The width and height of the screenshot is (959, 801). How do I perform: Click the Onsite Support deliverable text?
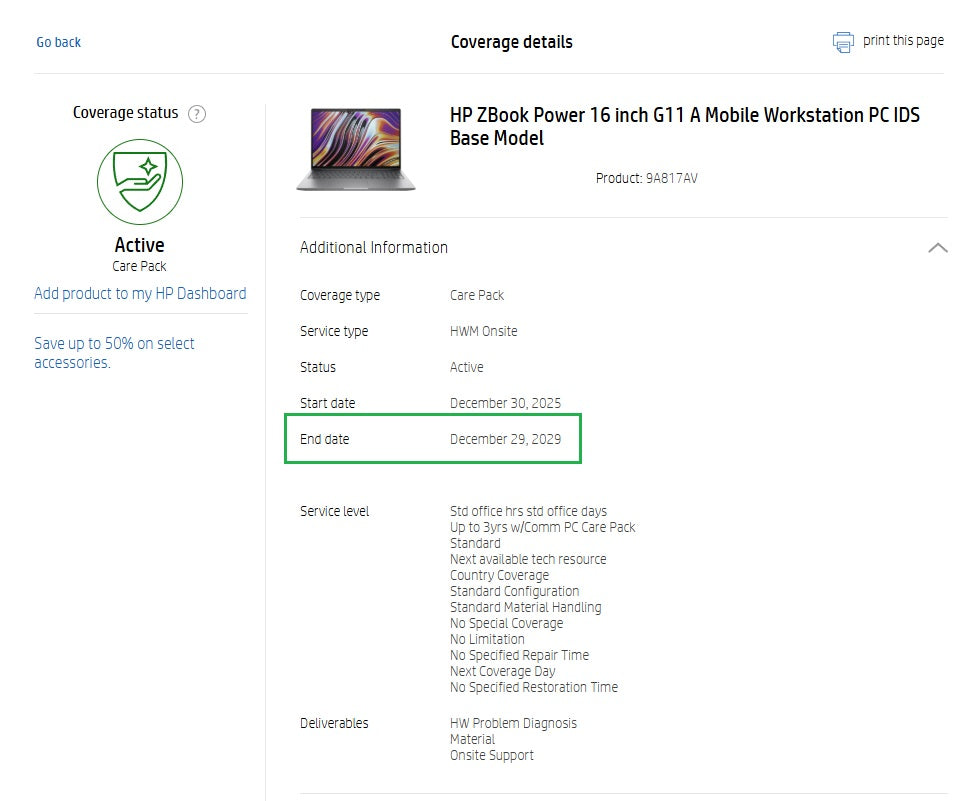click(492, 755)
